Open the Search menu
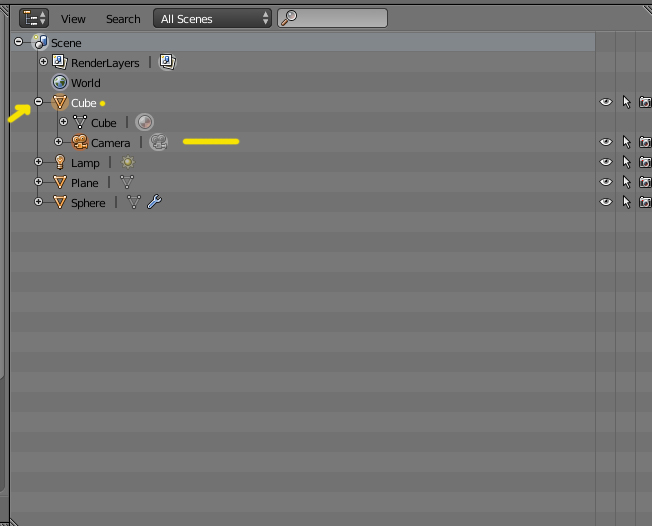This screenshot has height=526, width=652. coord(123,19)
